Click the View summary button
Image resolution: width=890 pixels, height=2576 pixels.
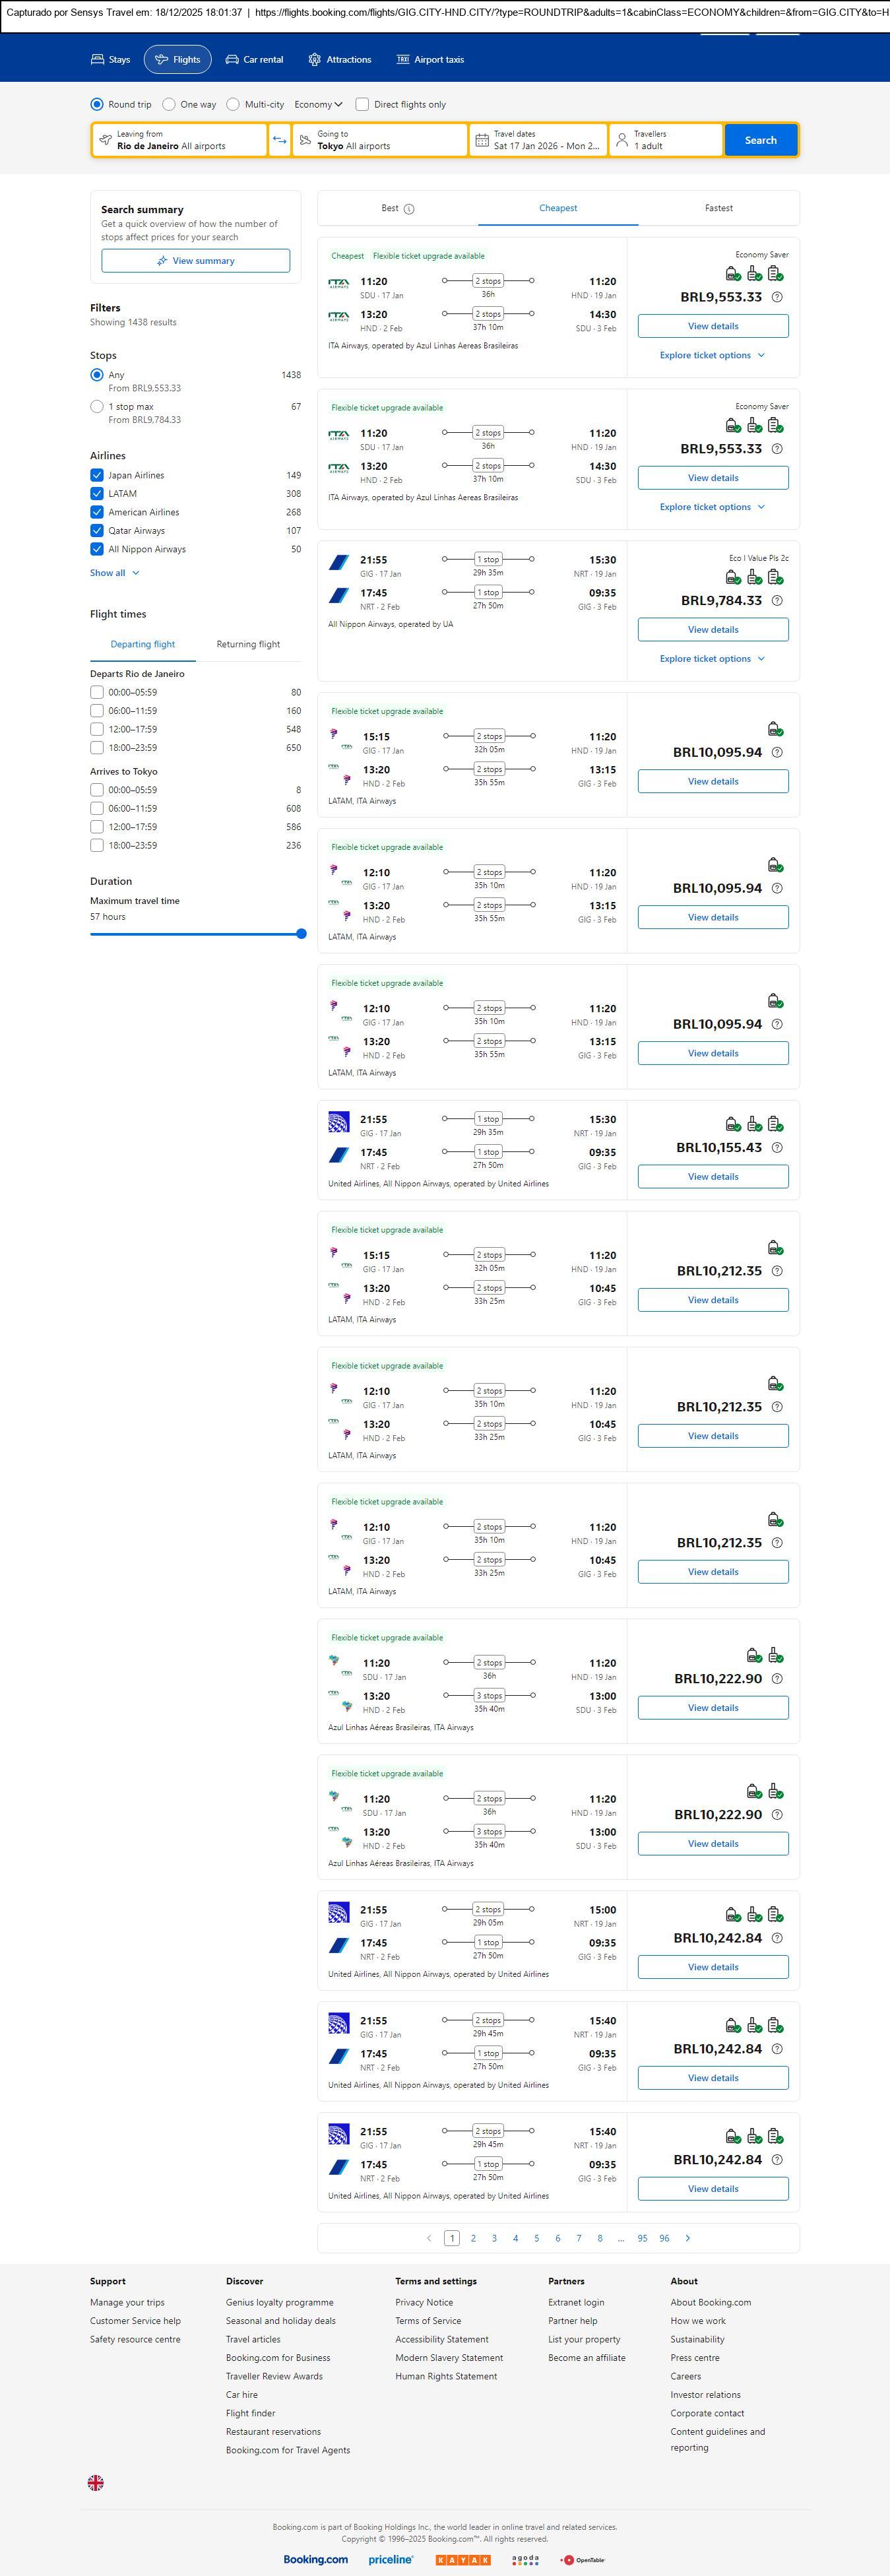coord(196,261)
